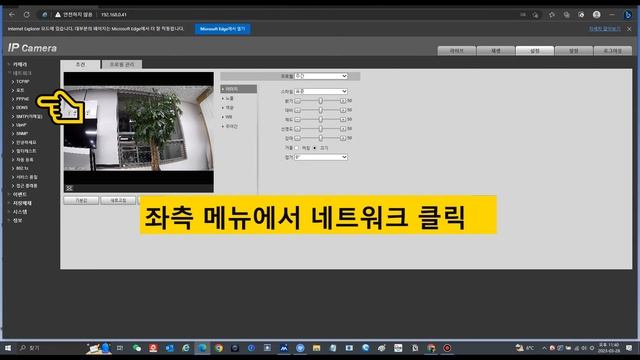Increase gamma with the plus button
Screen dimensions: 640x360
[343, 138]
